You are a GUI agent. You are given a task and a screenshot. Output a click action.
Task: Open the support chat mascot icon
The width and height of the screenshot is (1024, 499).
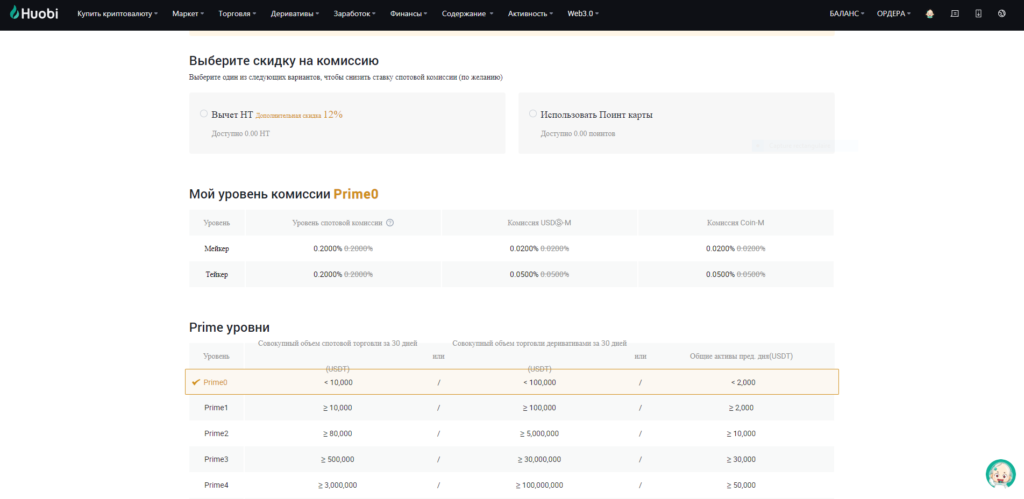[x=1000, y=473]
